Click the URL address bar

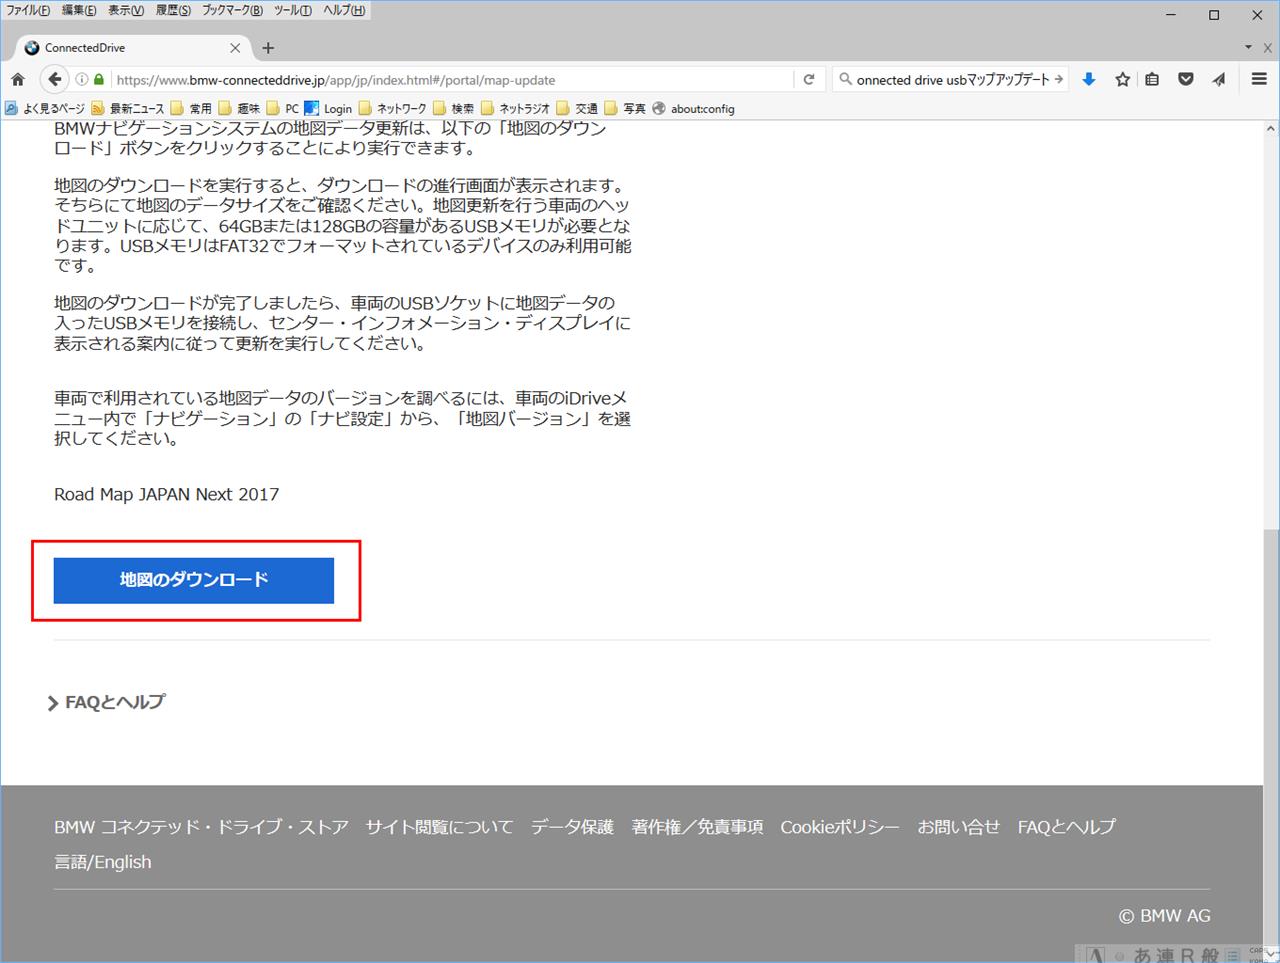(x=450, y=80)
